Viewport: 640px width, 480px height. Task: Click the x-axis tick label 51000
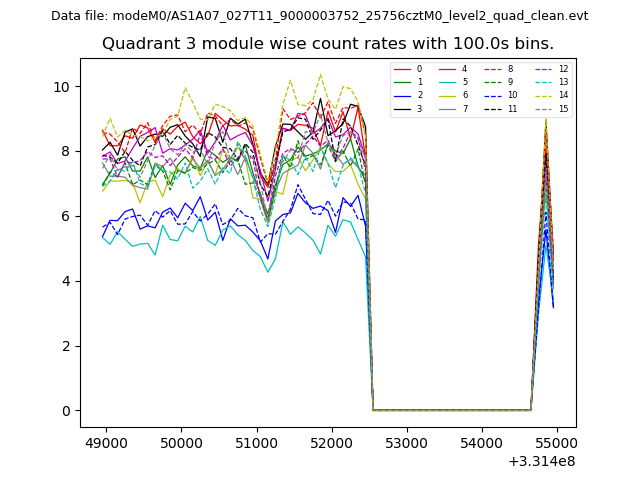pos(256,443)
